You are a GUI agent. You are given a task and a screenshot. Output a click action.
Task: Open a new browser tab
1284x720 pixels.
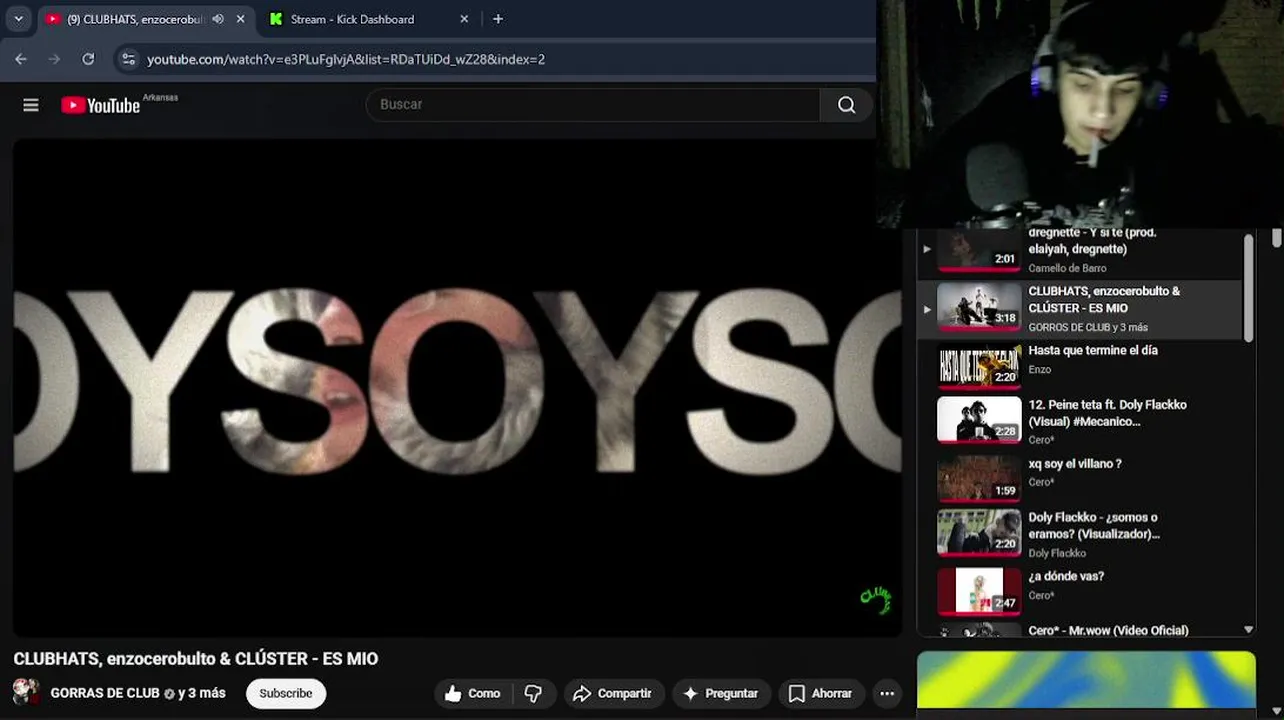click(x=498, y=19)
